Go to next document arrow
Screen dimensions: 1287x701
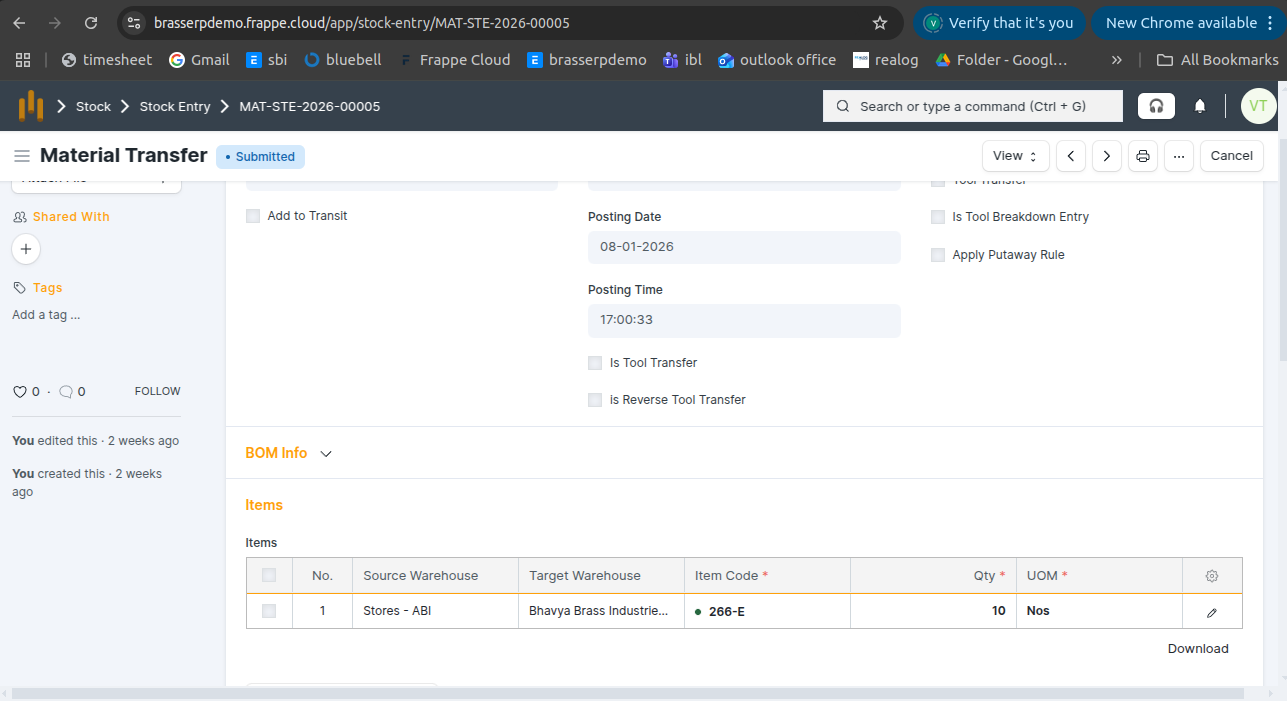pos(1106,156)
